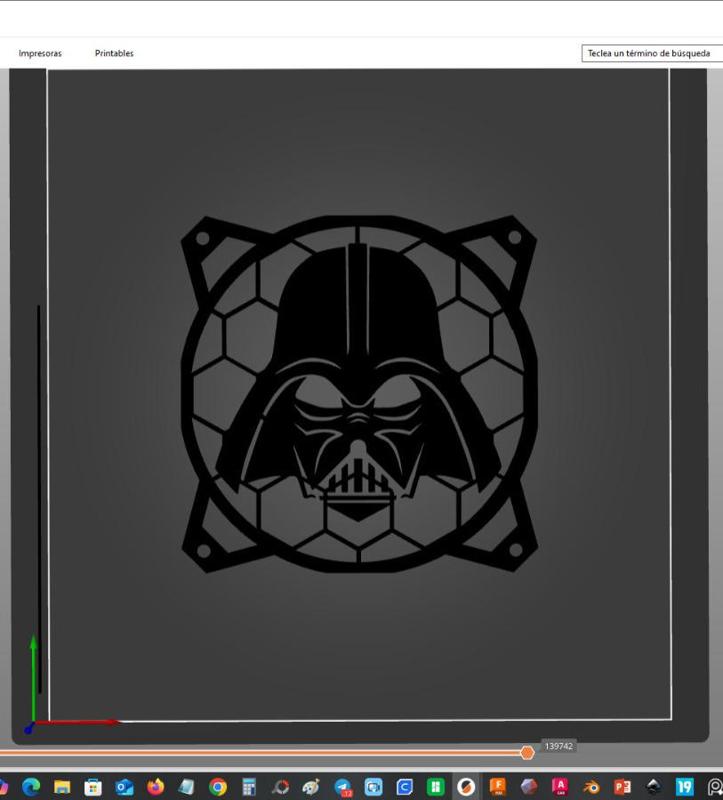The image size is (723, 800).
Task: Open Microsoft Edge from the taskbar
Action: pos(31,787)
